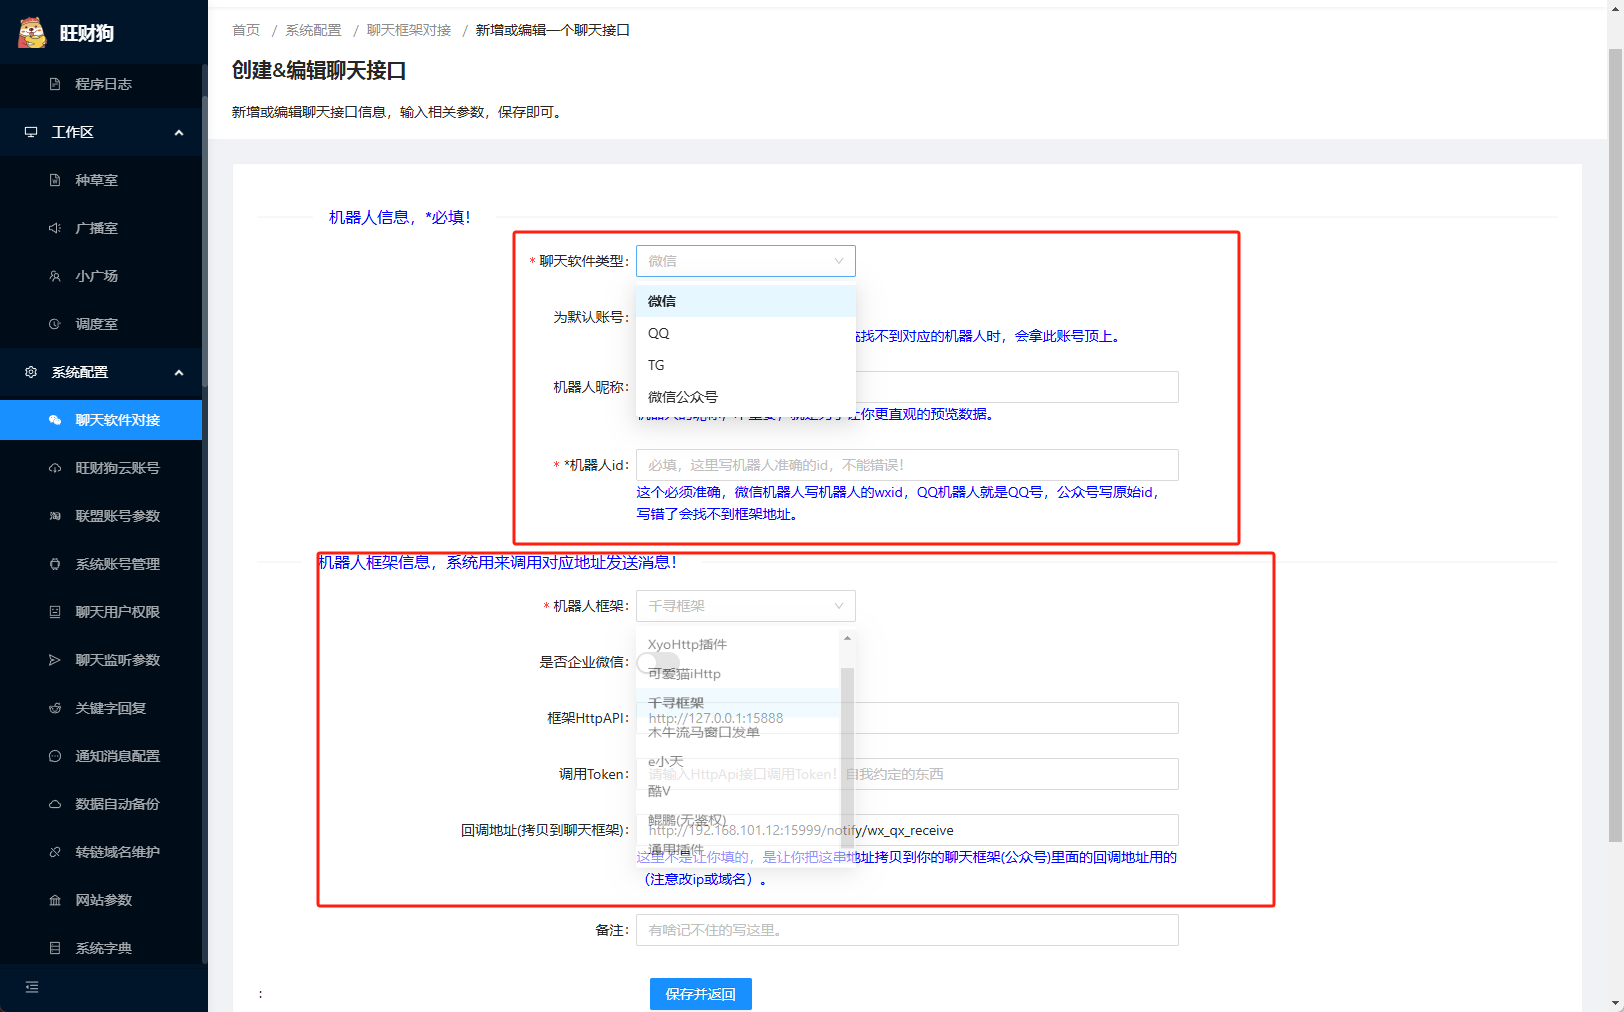
Task: Click the 调度室 clock icon
Action: (55, 324)
